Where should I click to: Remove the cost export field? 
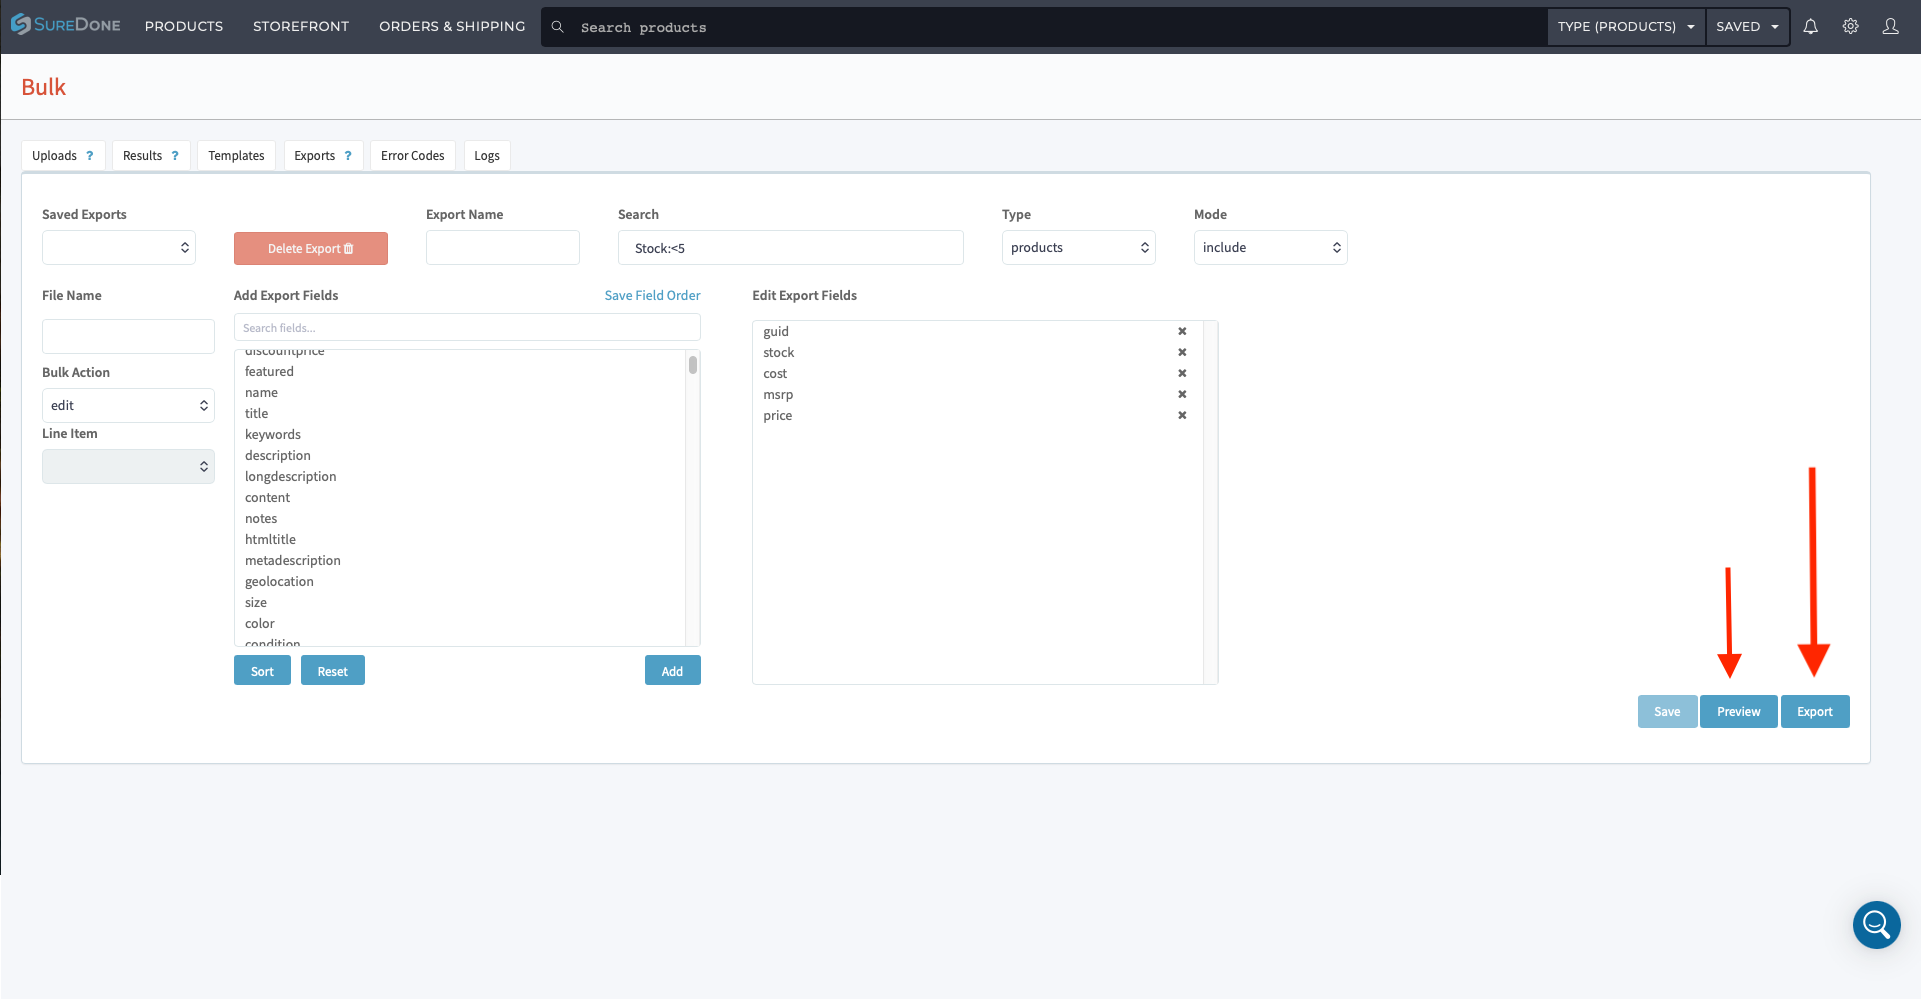tap(1182, 373)
